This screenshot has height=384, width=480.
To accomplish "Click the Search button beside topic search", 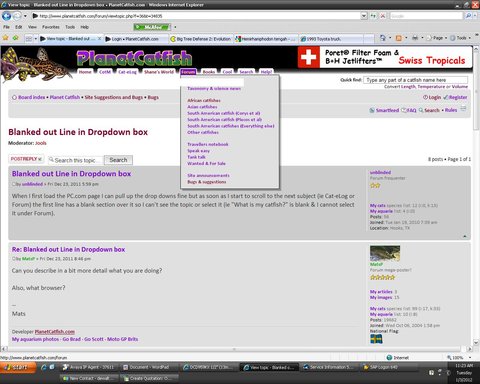I will point(118,160).
